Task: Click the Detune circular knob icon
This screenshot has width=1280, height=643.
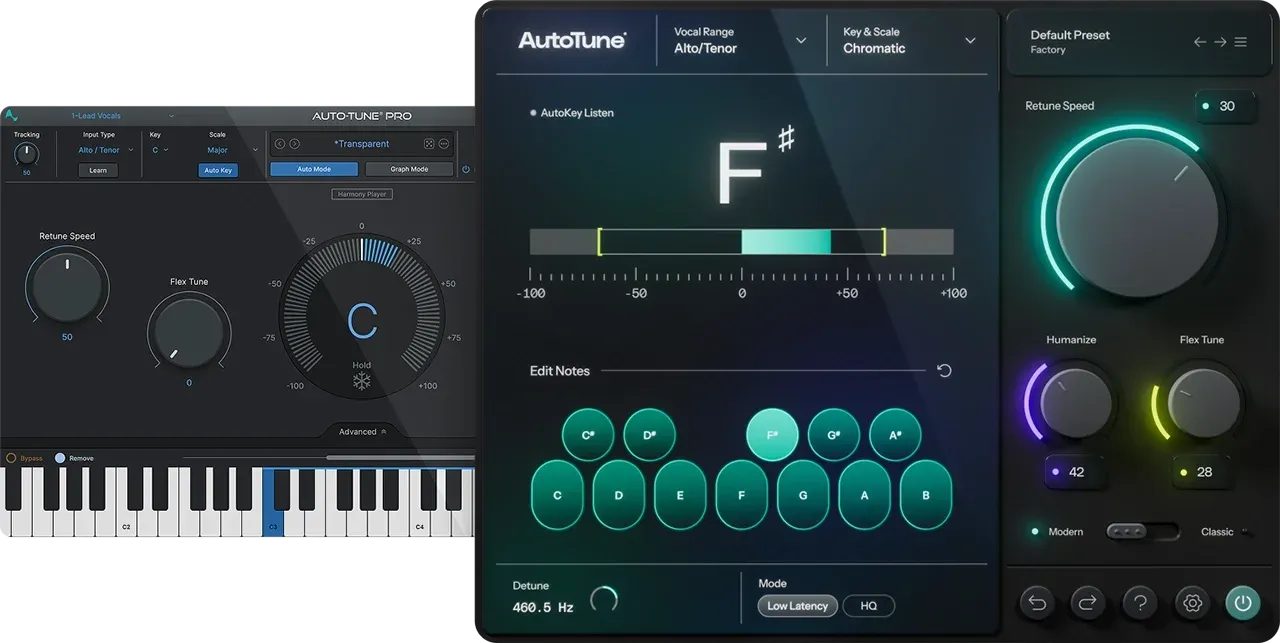Action: pyautogui.click(x=604, y=599)
